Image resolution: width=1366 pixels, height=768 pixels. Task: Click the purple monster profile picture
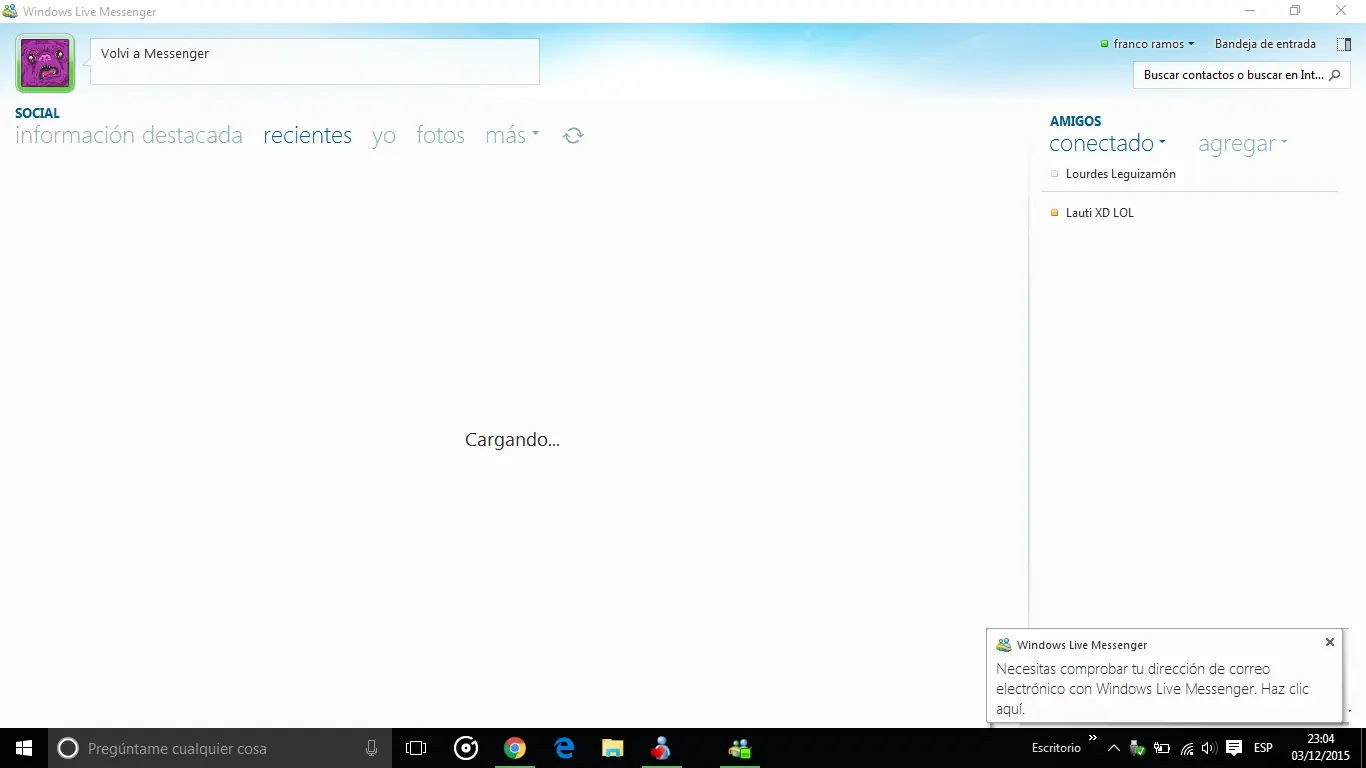[45, 63]
